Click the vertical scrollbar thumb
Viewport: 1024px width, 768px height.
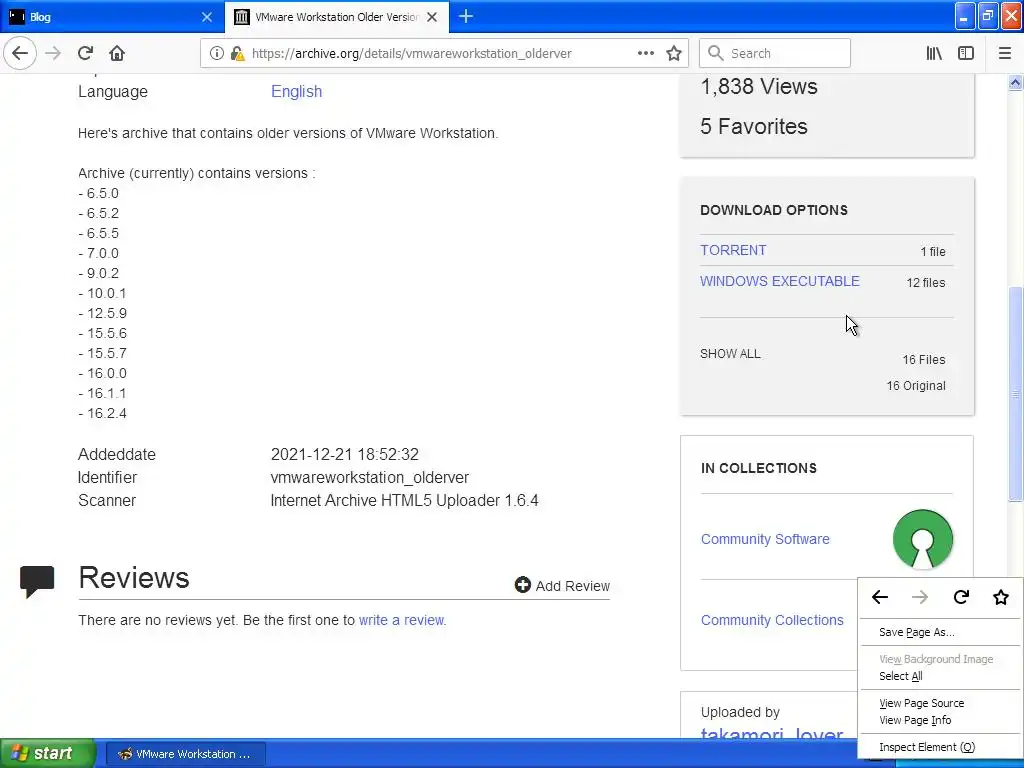click(1015, 394)
